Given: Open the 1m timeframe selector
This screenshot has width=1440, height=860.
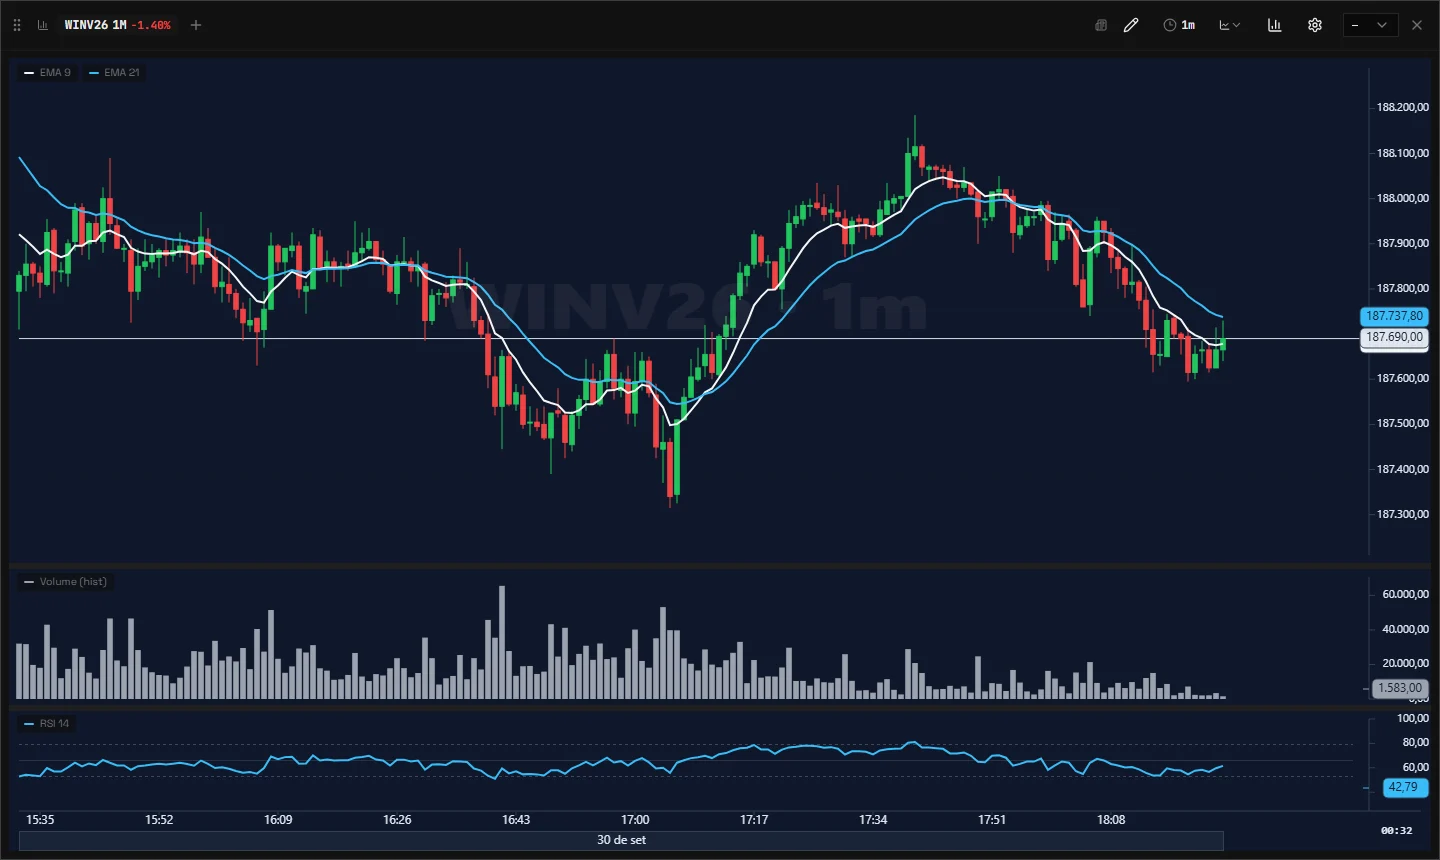Looking at the screenshot, I should pos(1179,25).
